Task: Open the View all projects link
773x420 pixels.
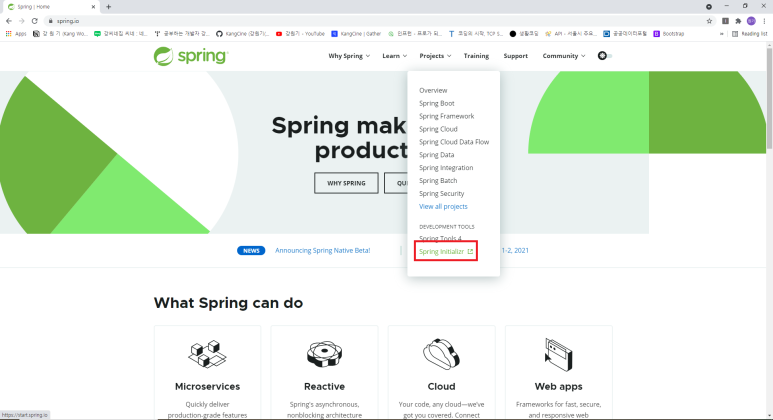Action: click(x=443, y=206)
